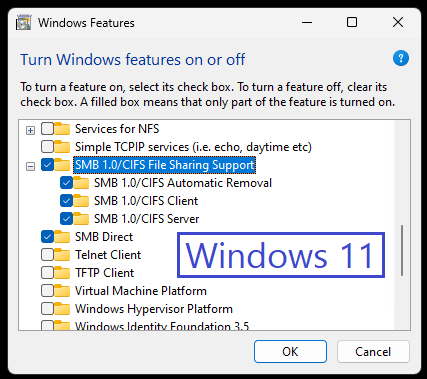The image size is (427, 379).
Task: Open the blue help question mark icon
Action: click(x=401, y=59)
